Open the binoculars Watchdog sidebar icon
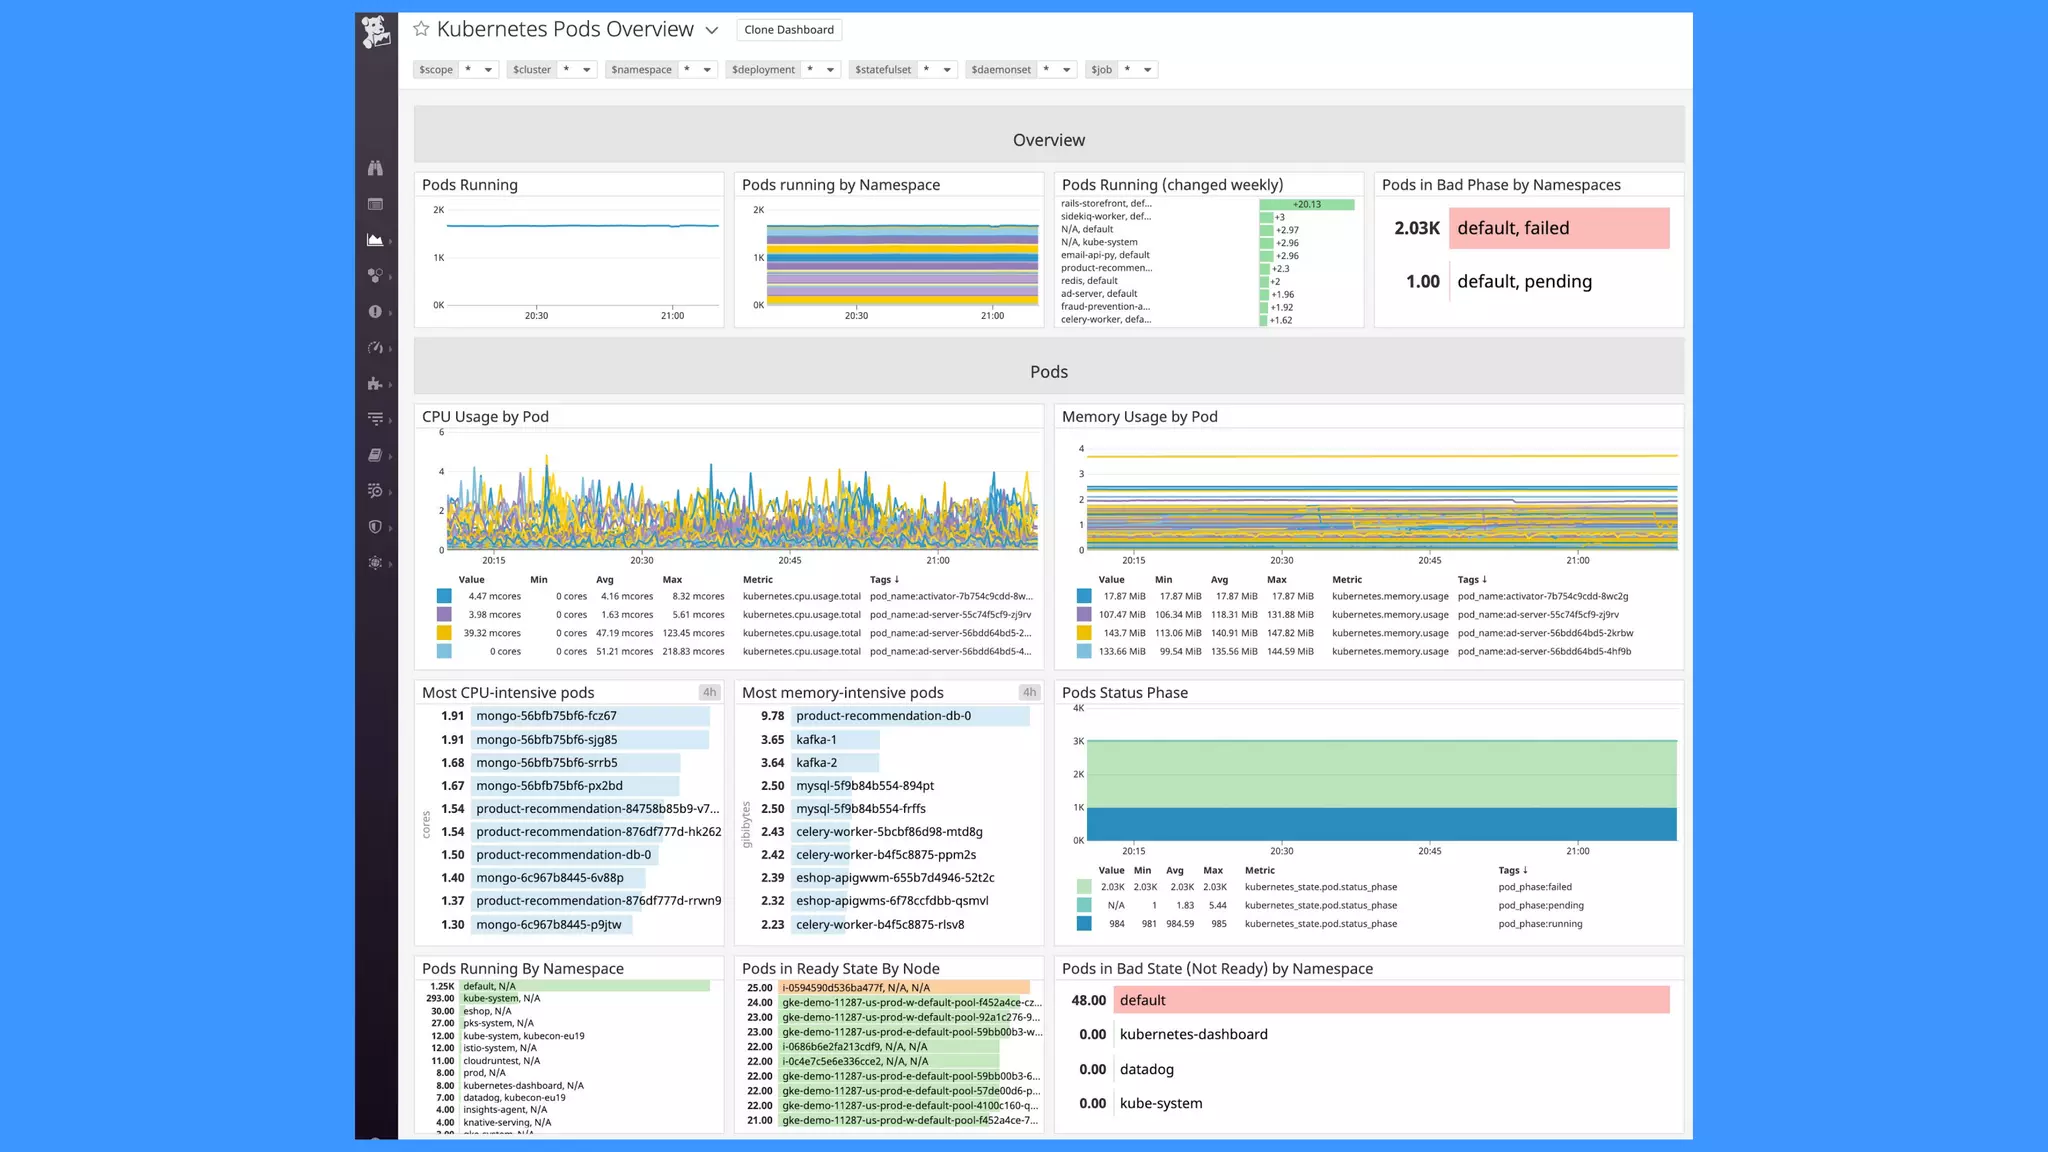Screen dimensions: 2048x1152 (x=375, y=168)
